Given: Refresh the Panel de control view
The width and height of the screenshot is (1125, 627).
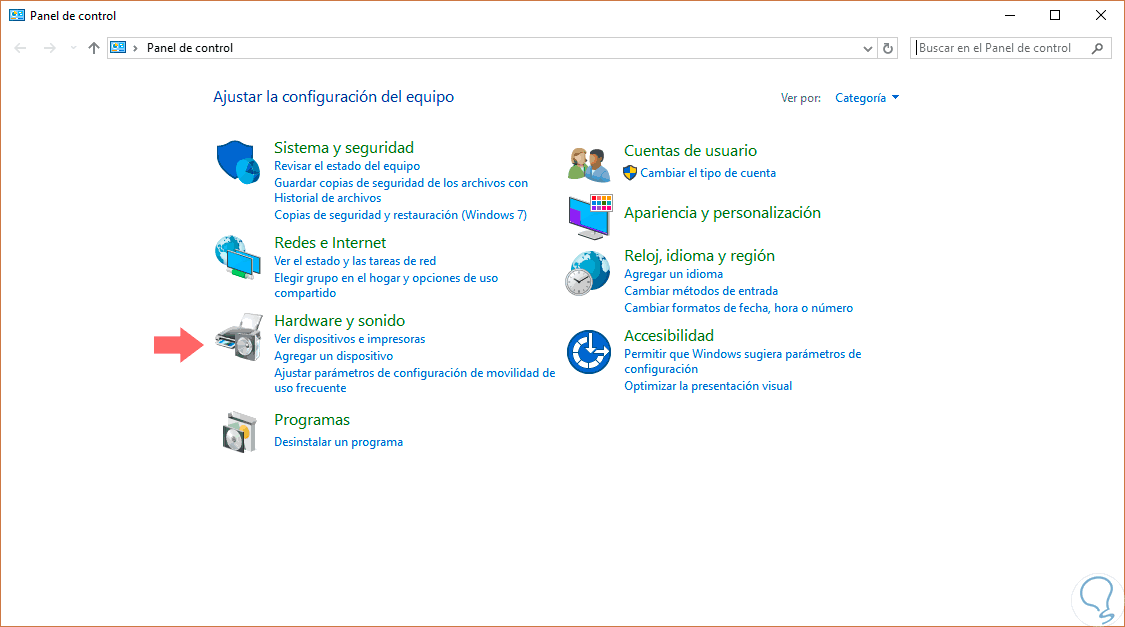Looking at the screenshot, I should (x=888, y=48).
